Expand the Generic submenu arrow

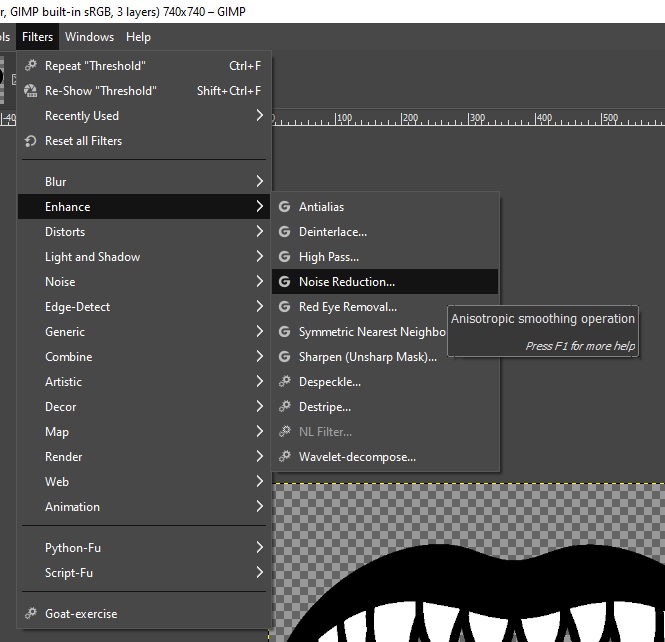[260, 332]
